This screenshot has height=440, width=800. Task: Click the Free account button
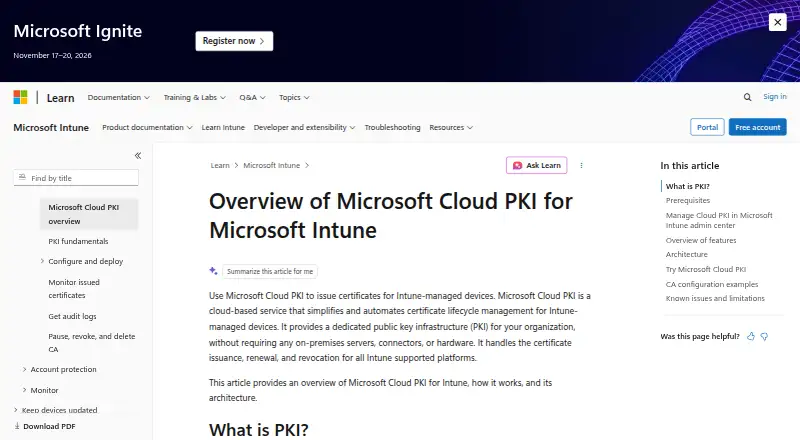point(758,127)
